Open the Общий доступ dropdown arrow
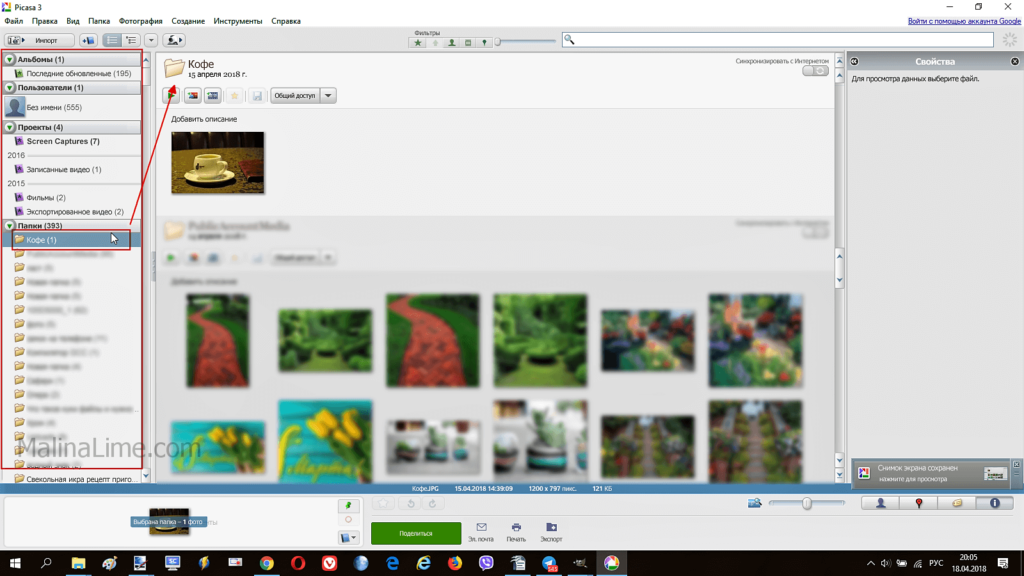 [328, 96]
